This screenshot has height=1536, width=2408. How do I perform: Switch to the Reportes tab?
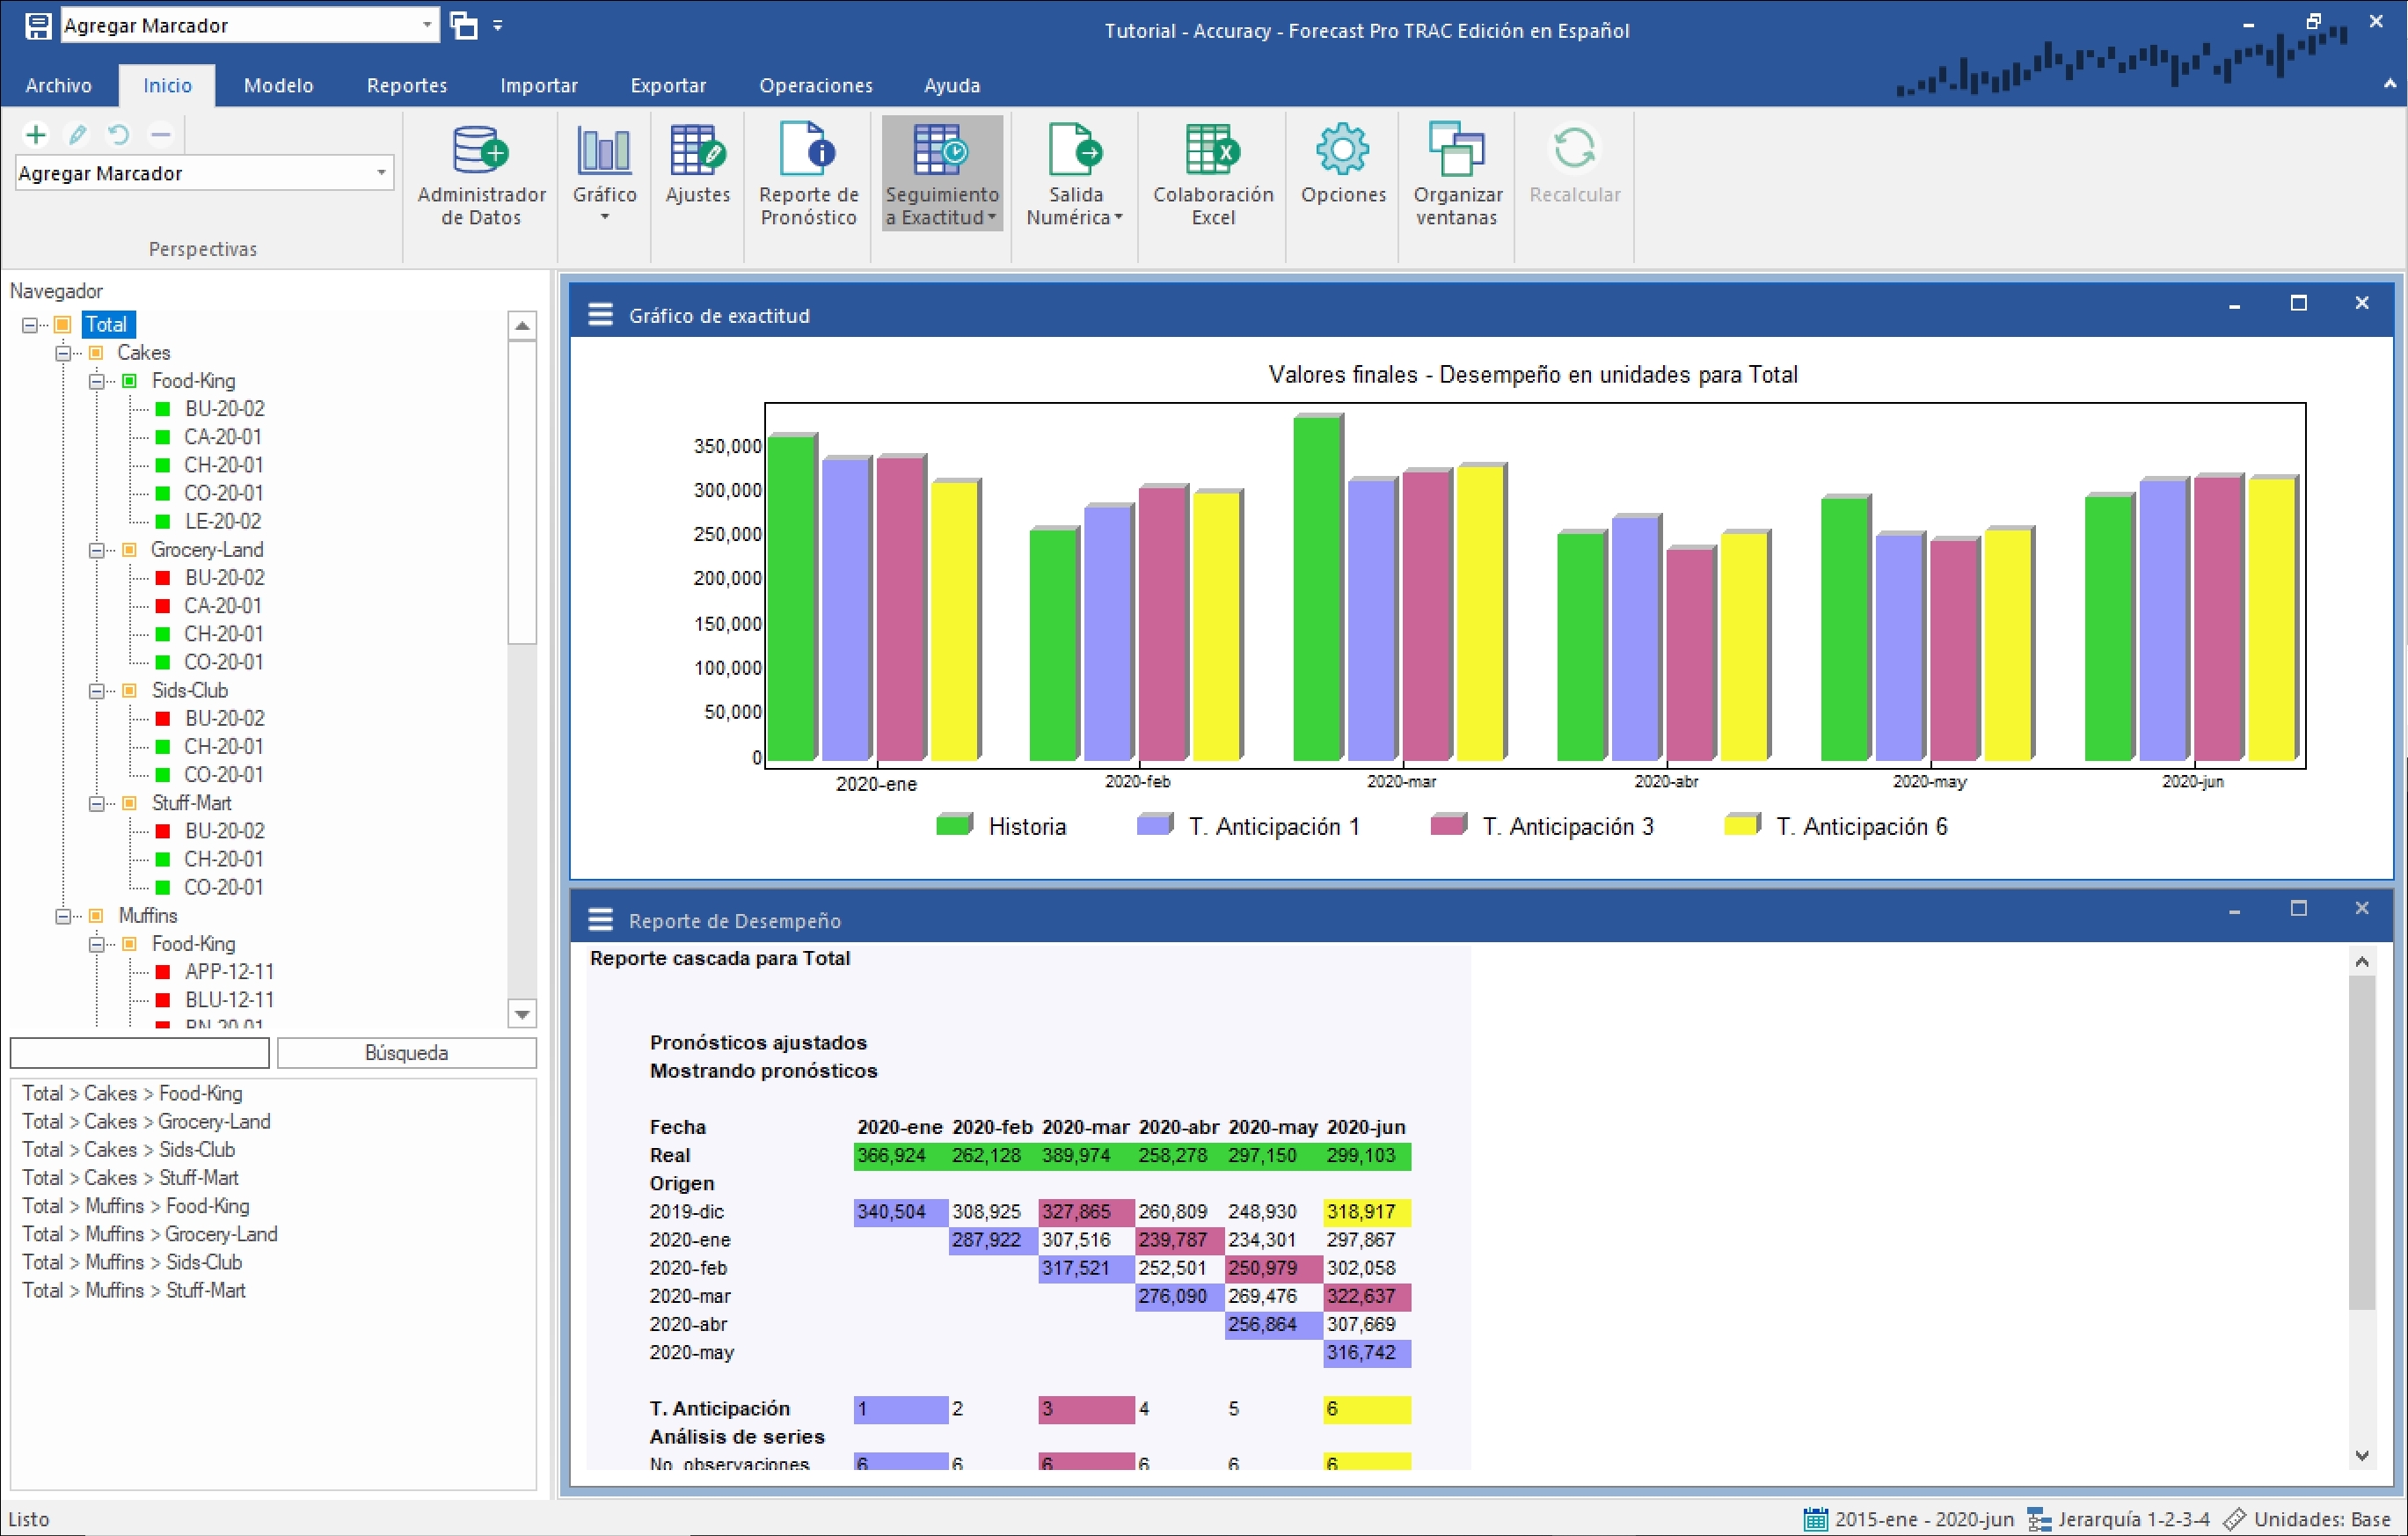point(406,86)
